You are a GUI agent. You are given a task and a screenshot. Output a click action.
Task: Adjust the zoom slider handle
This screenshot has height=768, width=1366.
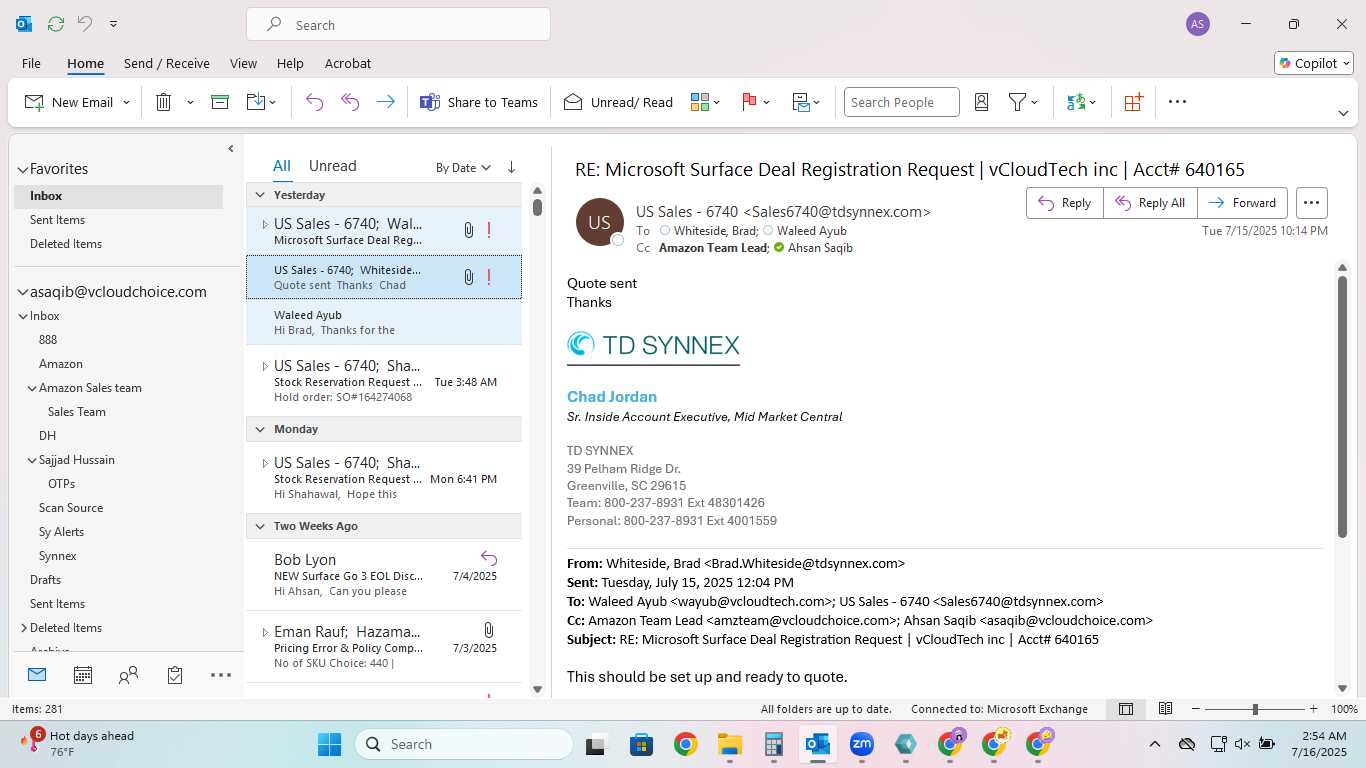tap(1255, 709)
